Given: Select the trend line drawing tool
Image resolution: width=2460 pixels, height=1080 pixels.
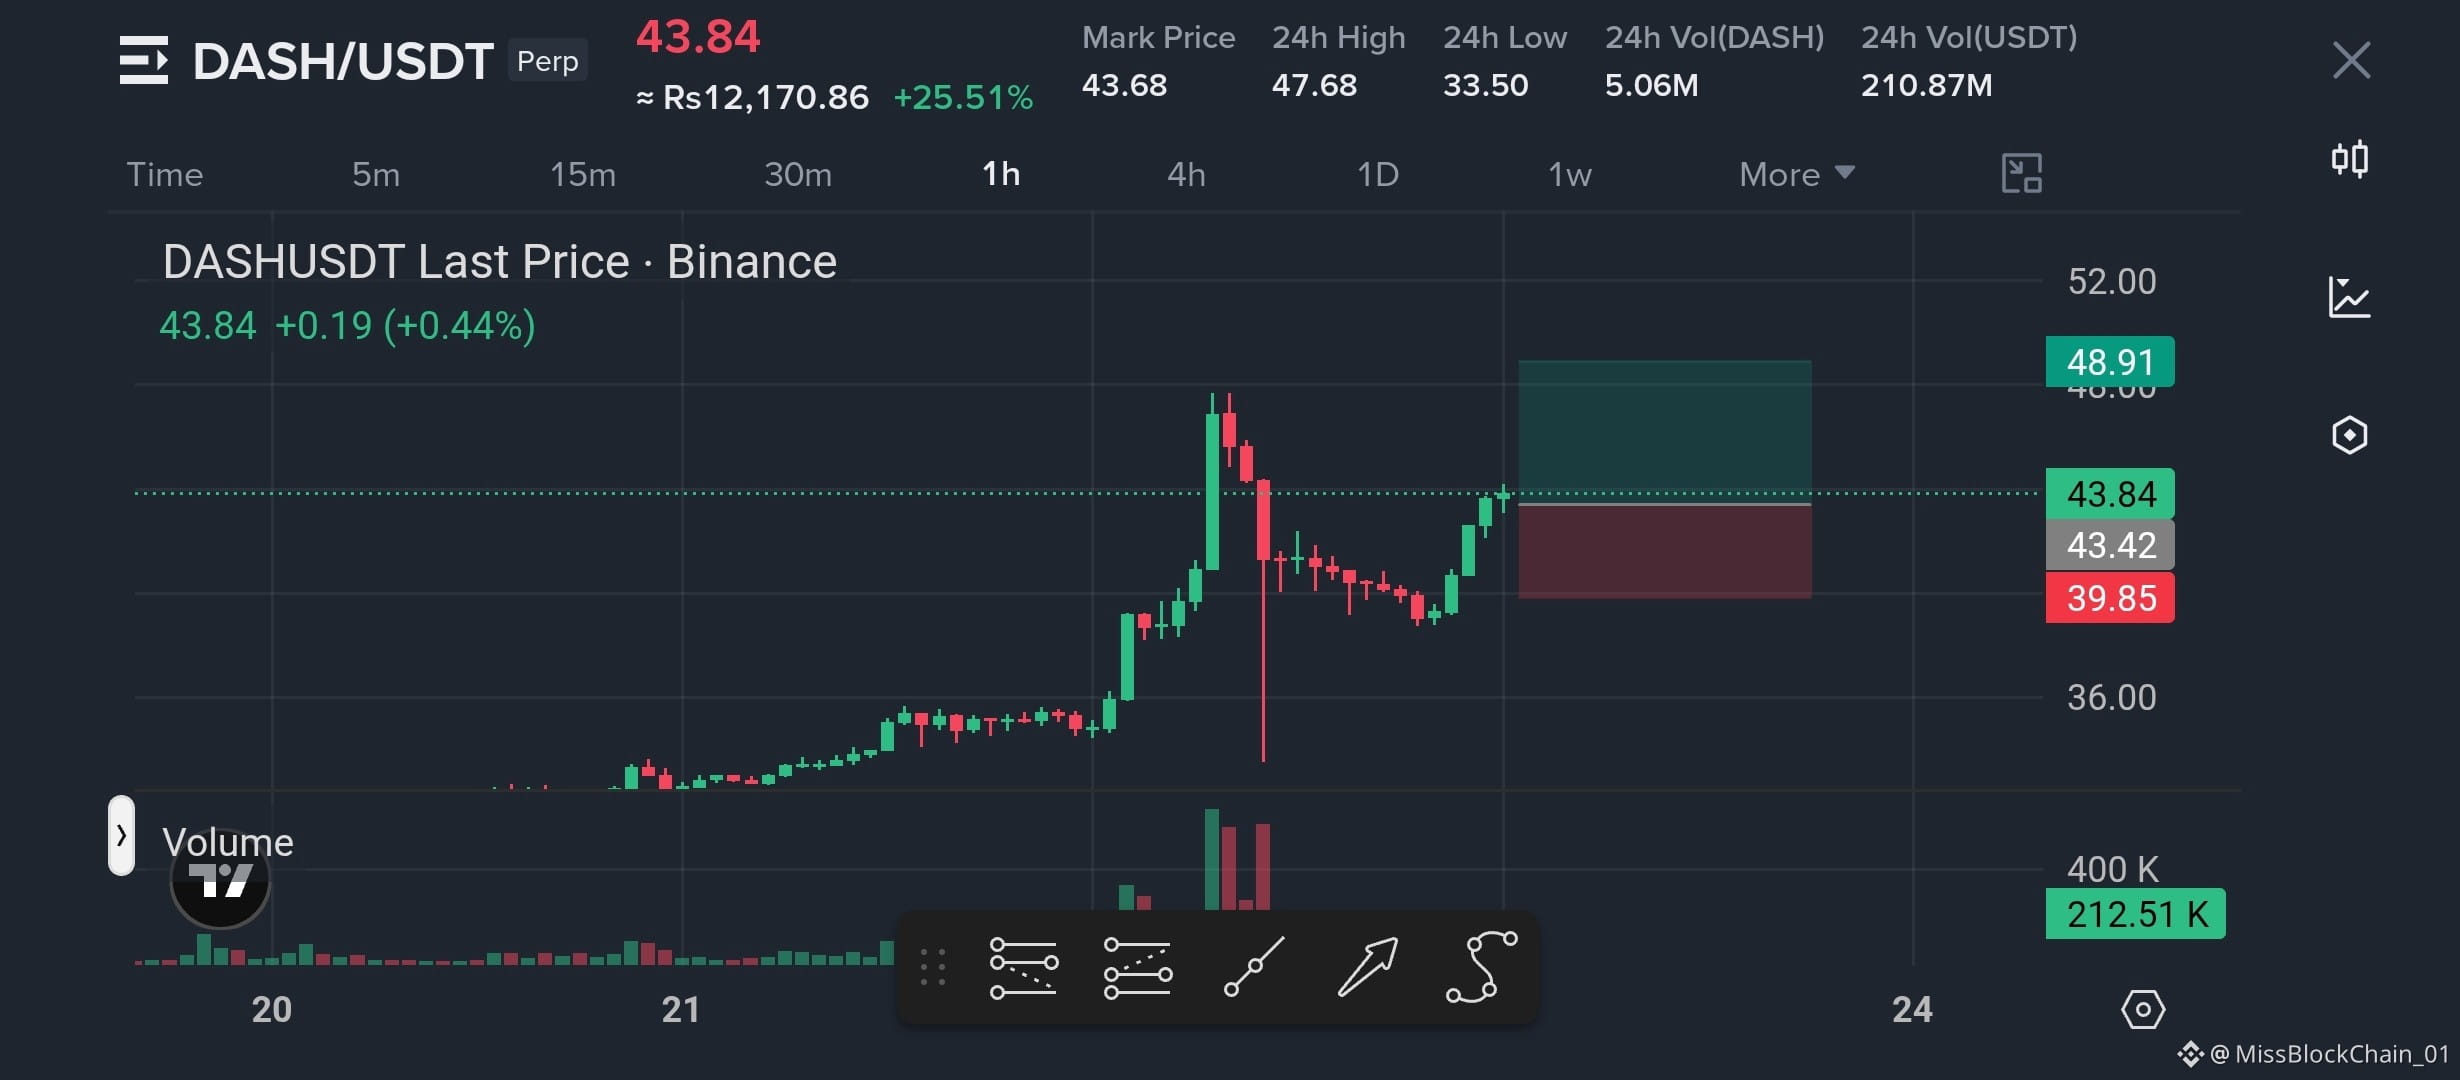Looking at the screenshot, I should click(1254, 967).
